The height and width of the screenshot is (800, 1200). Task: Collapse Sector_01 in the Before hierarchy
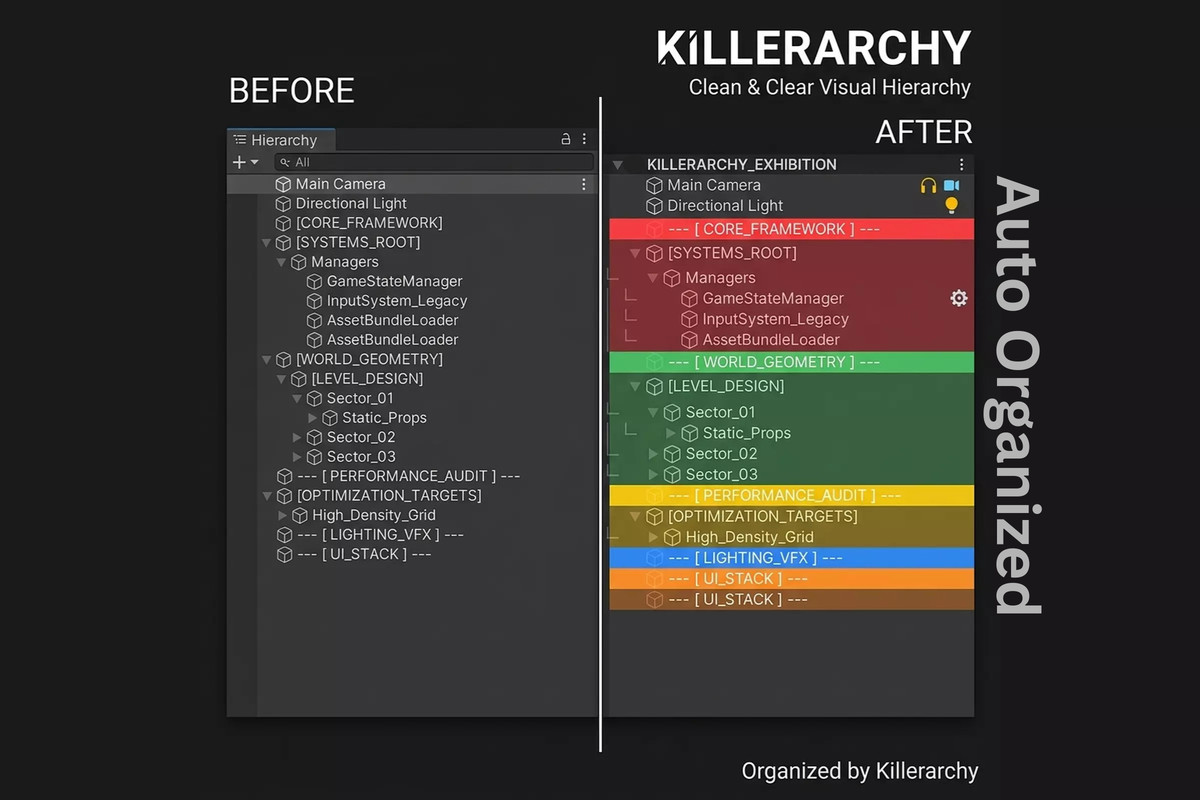click(x=297, y=398)
